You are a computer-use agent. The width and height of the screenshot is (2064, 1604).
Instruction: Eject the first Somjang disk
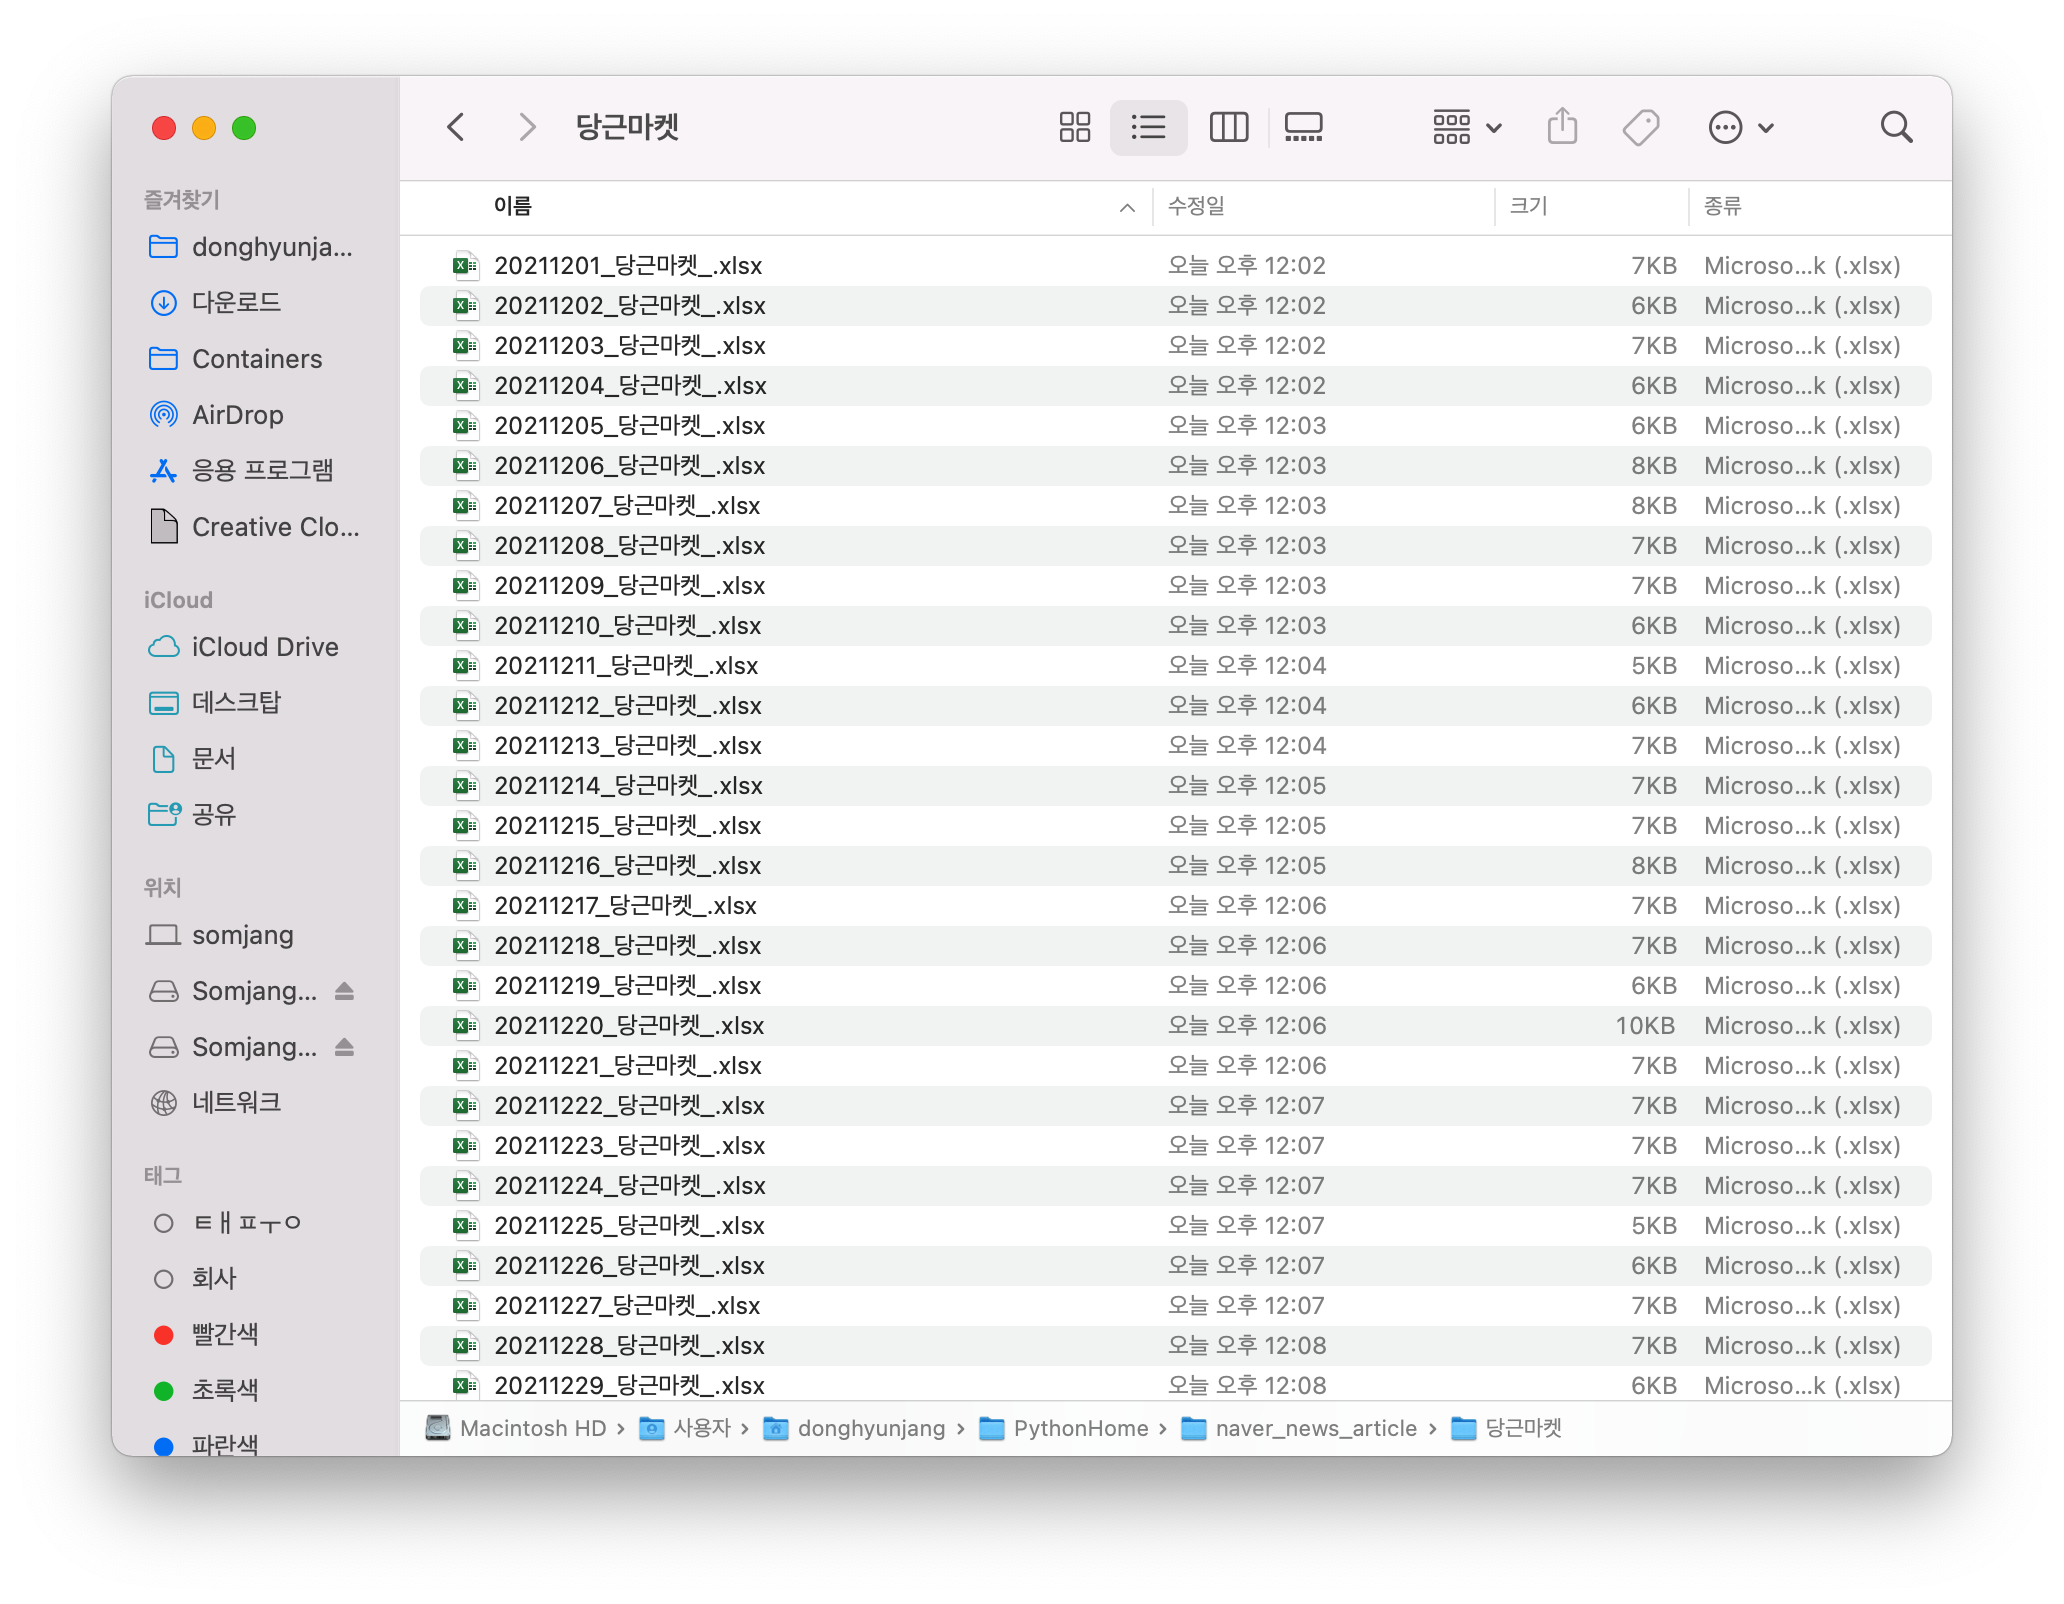[344, 990]
